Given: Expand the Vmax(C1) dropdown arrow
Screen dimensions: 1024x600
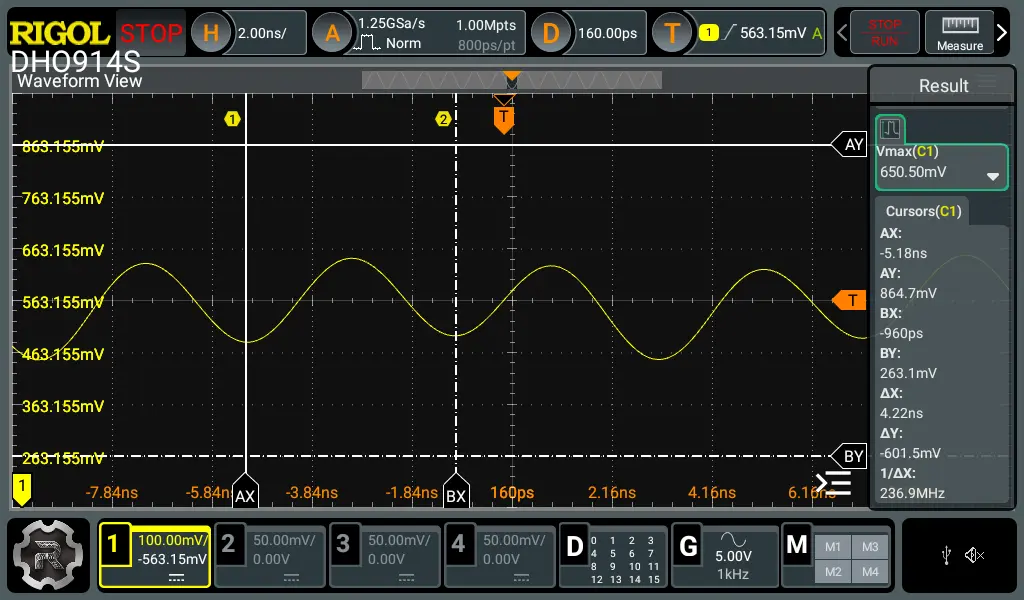Looking at the screenshot, I should [x=993, y=176].
